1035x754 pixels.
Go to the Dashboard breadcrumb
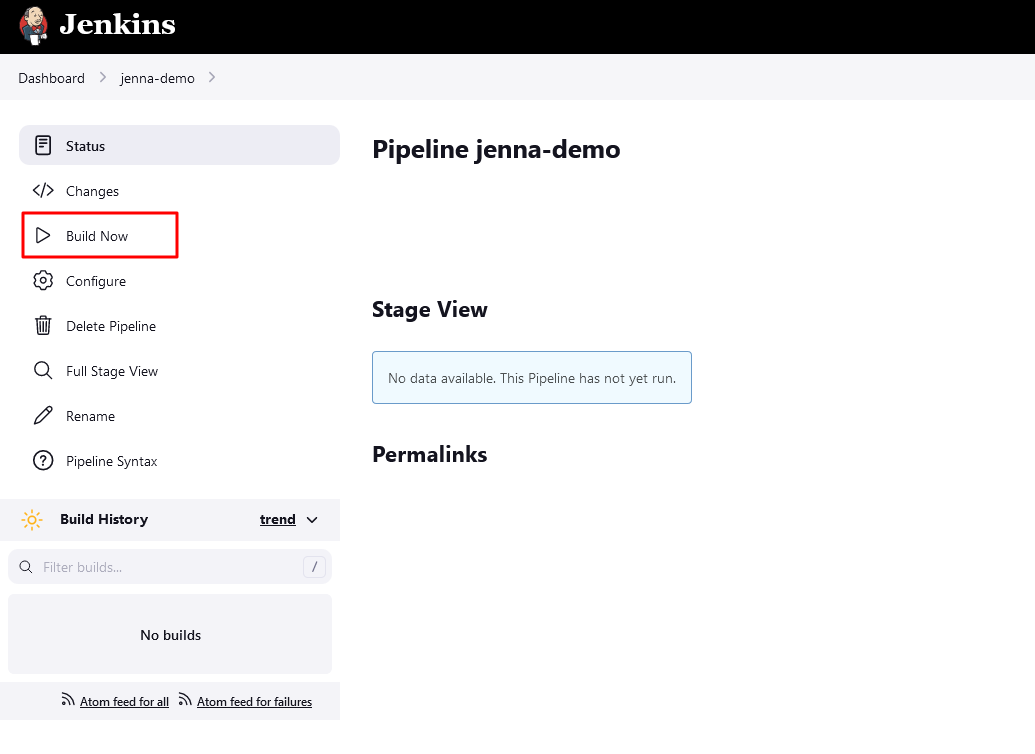point(51,78)
